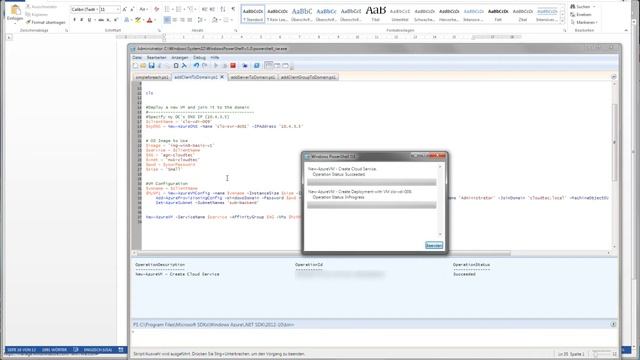Apply the Titel style in Word
This screenshot has width=640, height=360.
(376, 14)
